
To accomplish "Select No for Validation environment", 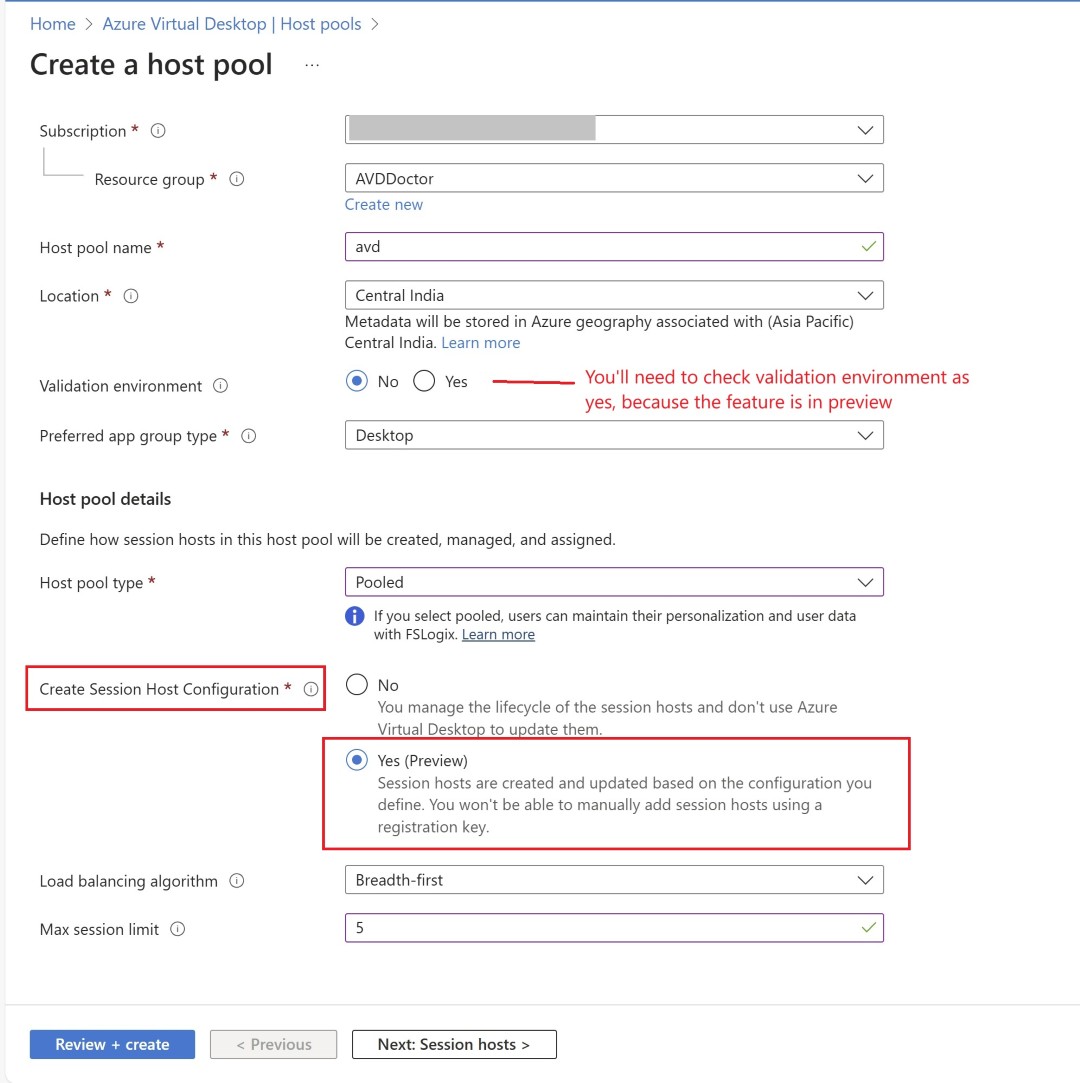I will pos(357,381).
